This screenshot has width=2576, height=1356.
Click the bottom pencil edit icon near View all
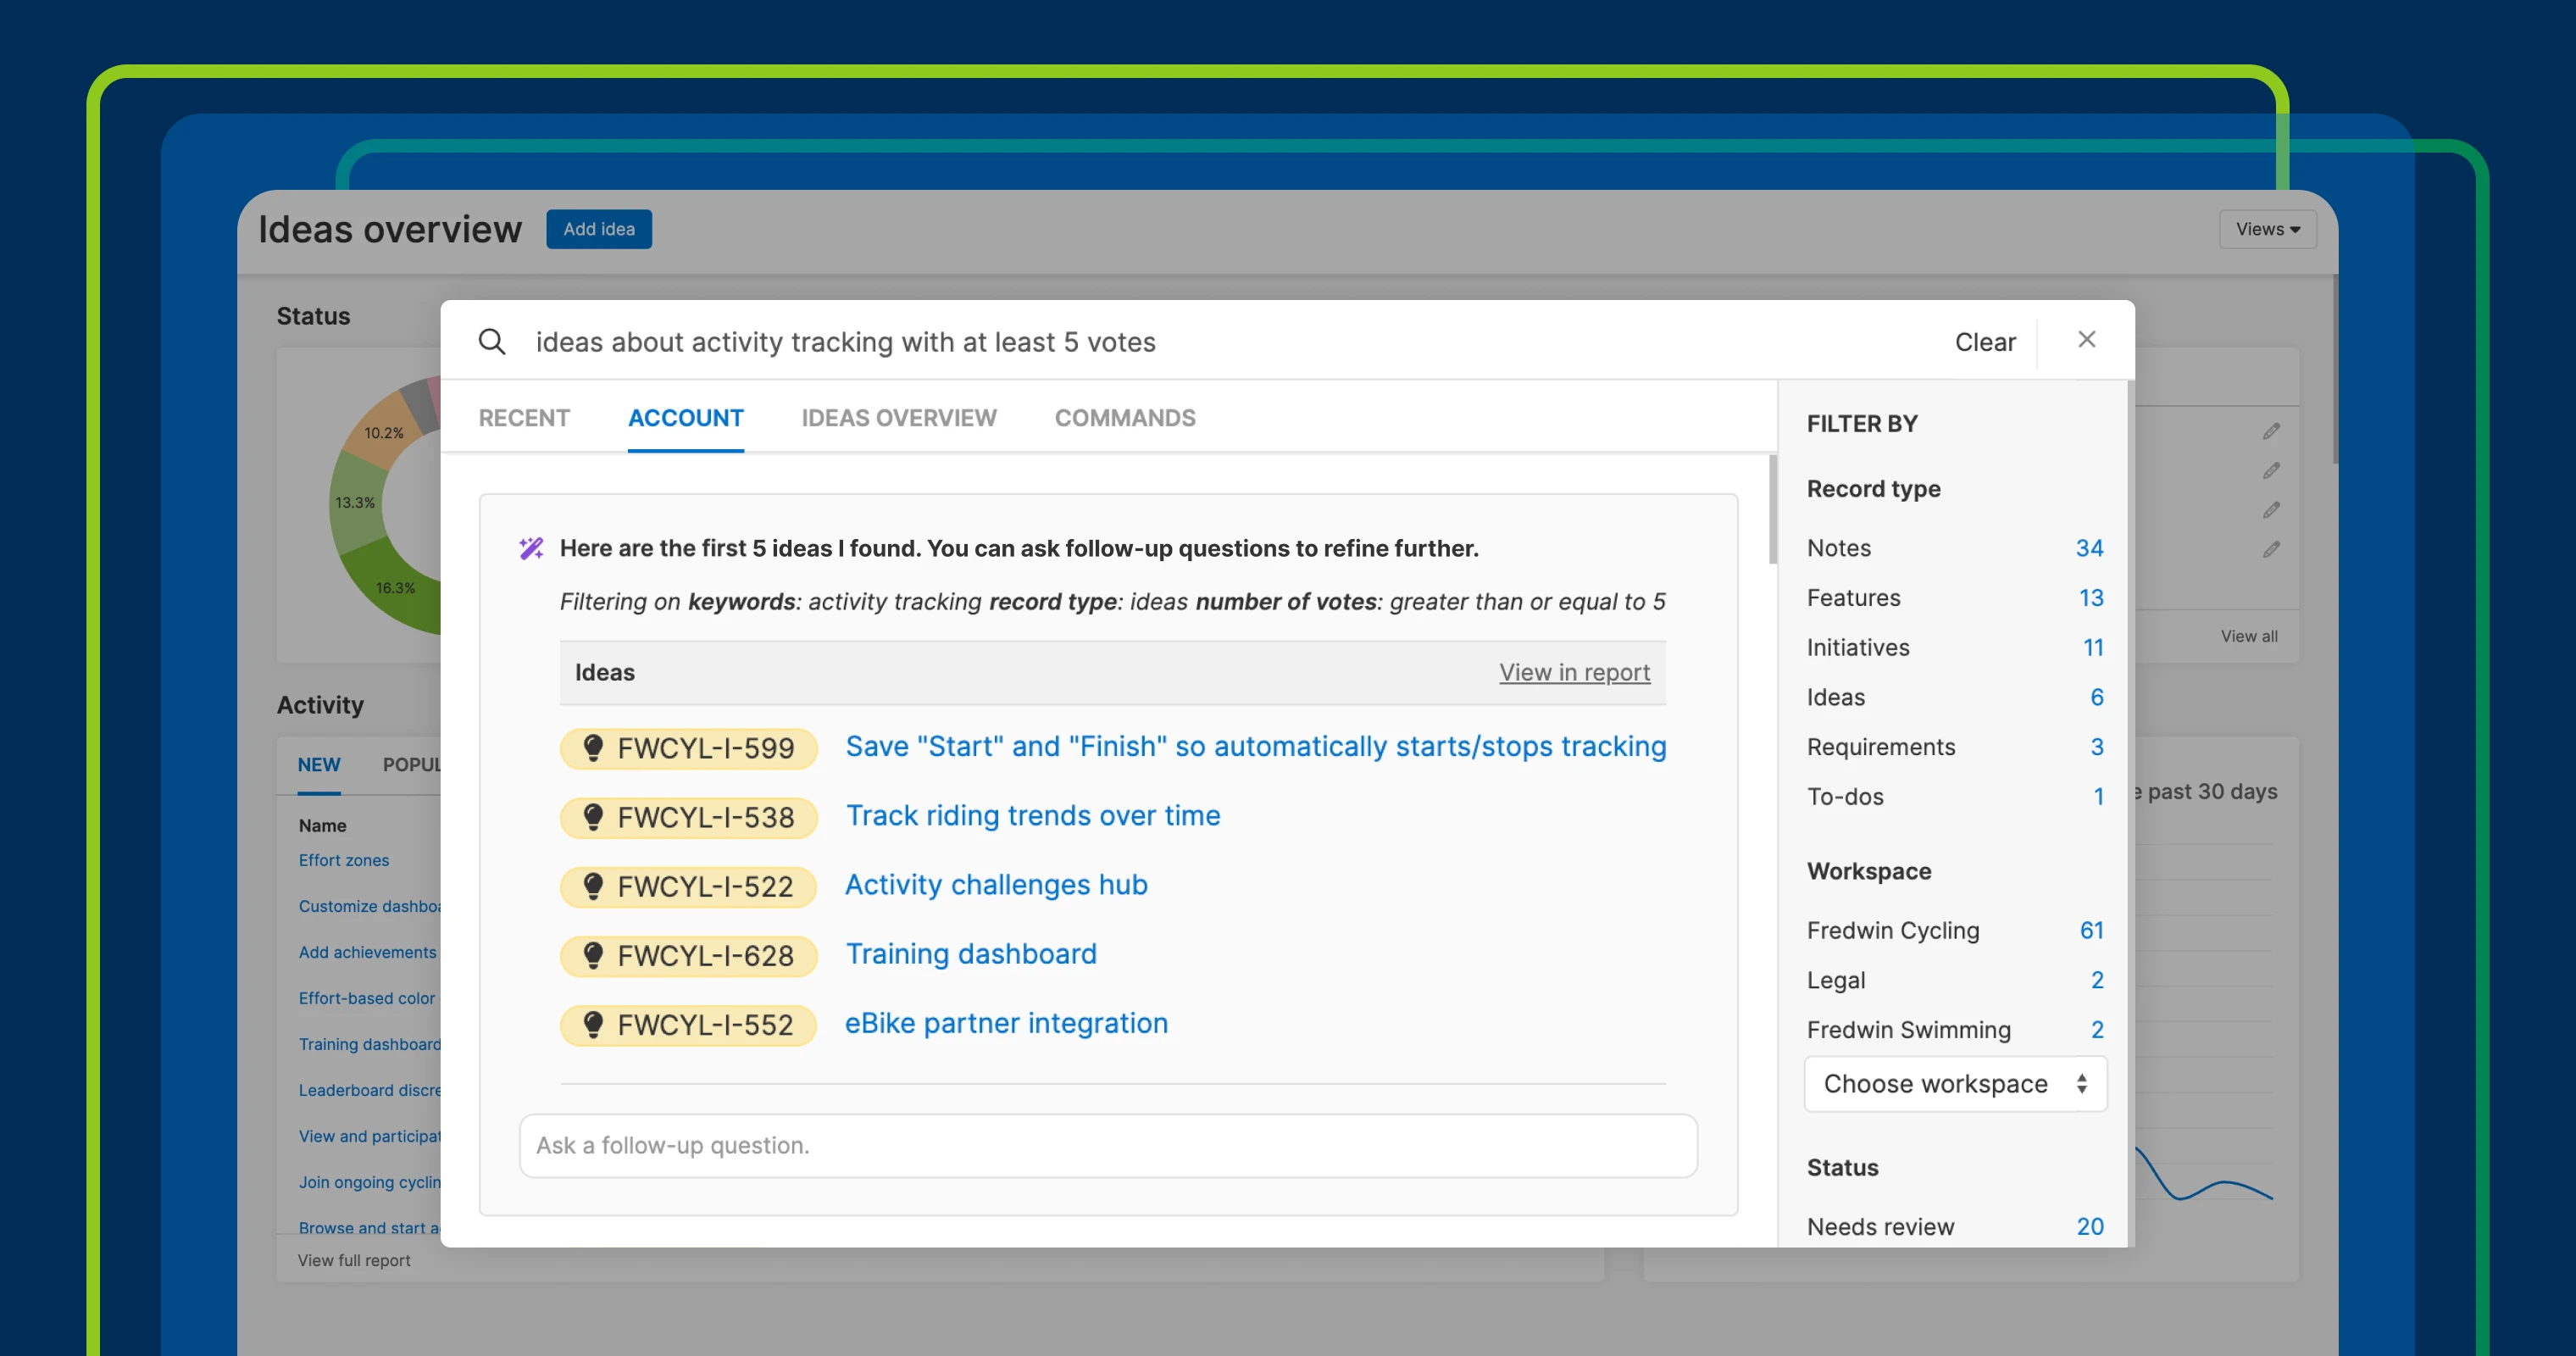2270,549
